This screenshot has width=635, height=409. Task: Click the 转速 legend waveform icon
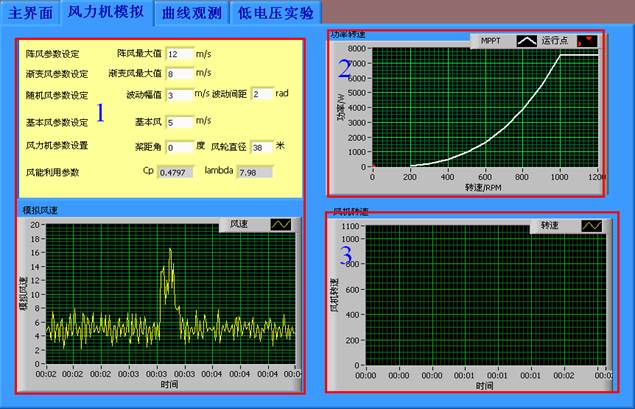[x=592, y=226]
